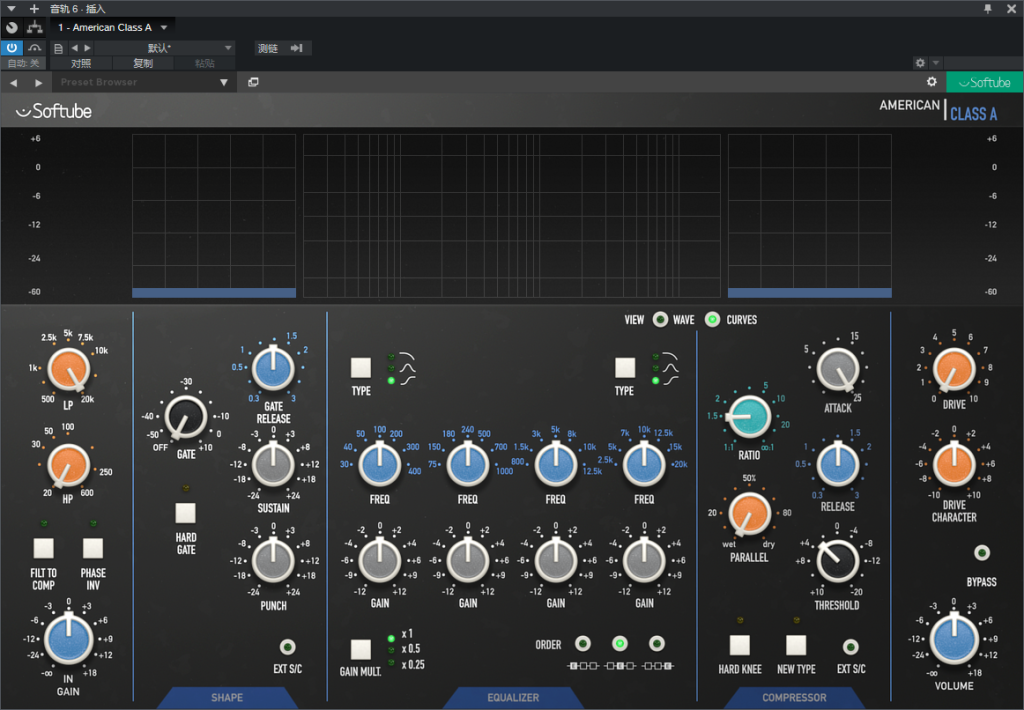Click the add insert plus icon

point(34,8)
